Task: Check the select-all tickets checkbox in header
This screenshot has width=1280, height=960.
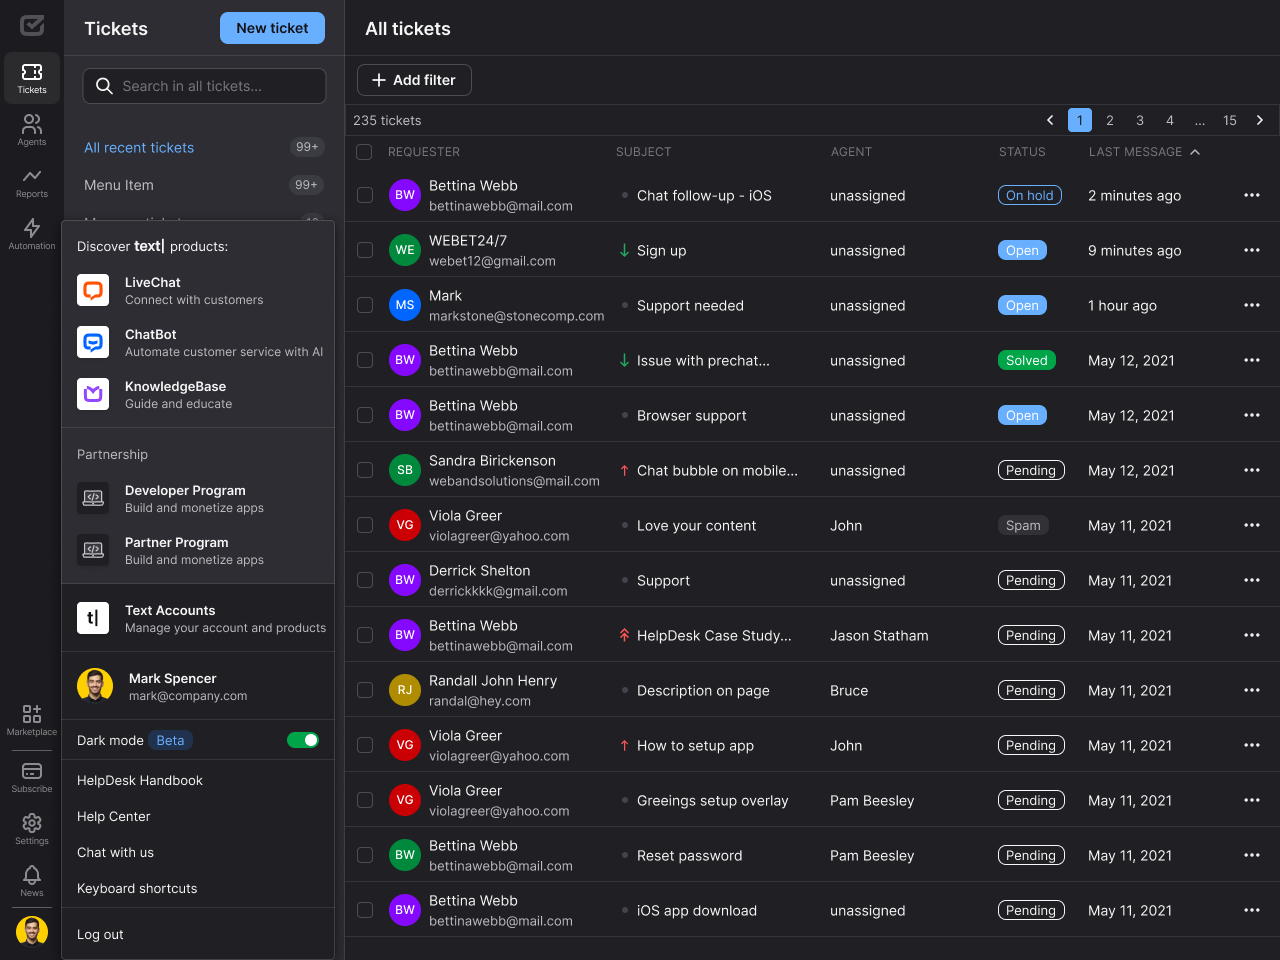Action: click(x=365, y=152)
